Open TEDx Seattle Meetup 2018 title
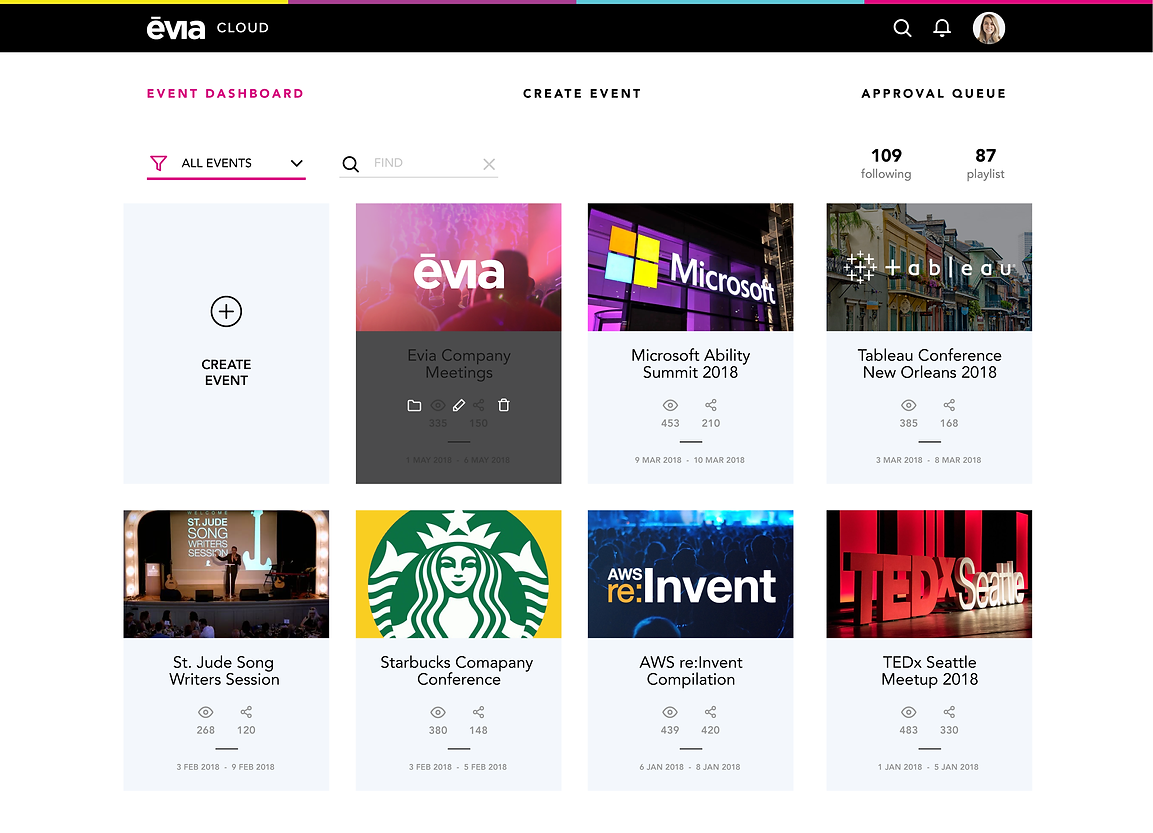 [929, 671]
